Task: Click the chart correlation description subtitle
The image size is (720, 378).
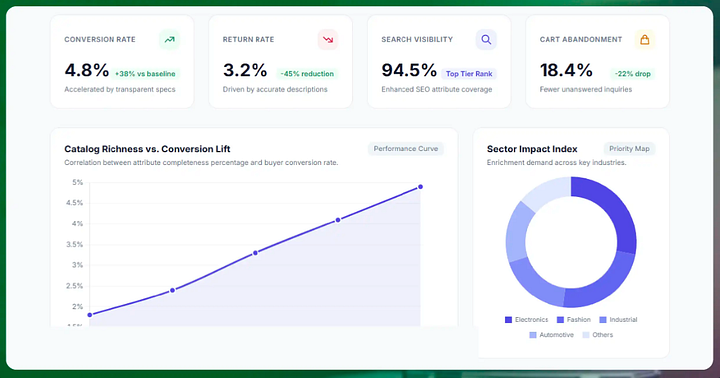Action: coord(201,163)
